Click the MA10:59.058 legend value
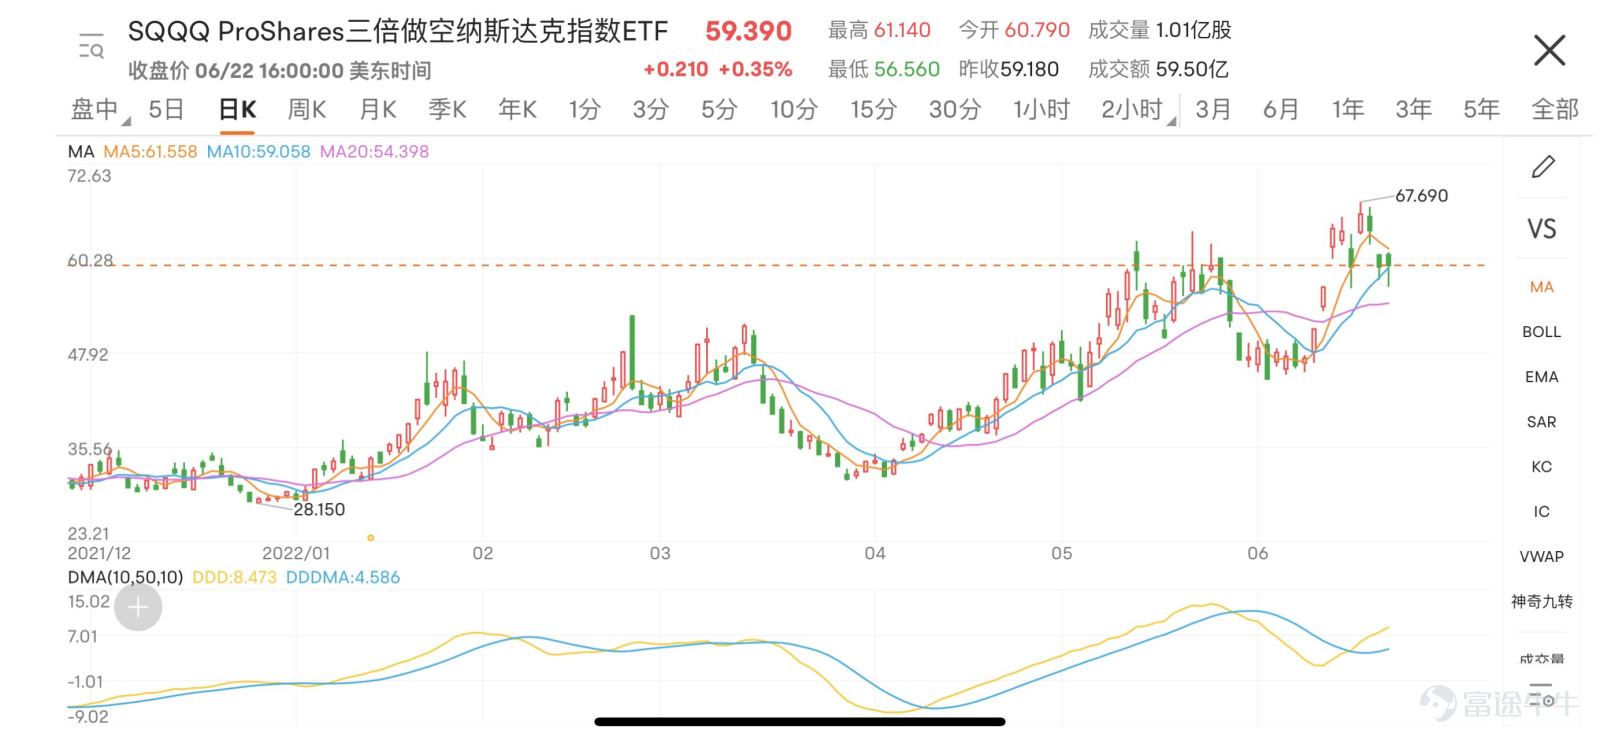Viewport: 1600px width, 740px height. [259, 152]
